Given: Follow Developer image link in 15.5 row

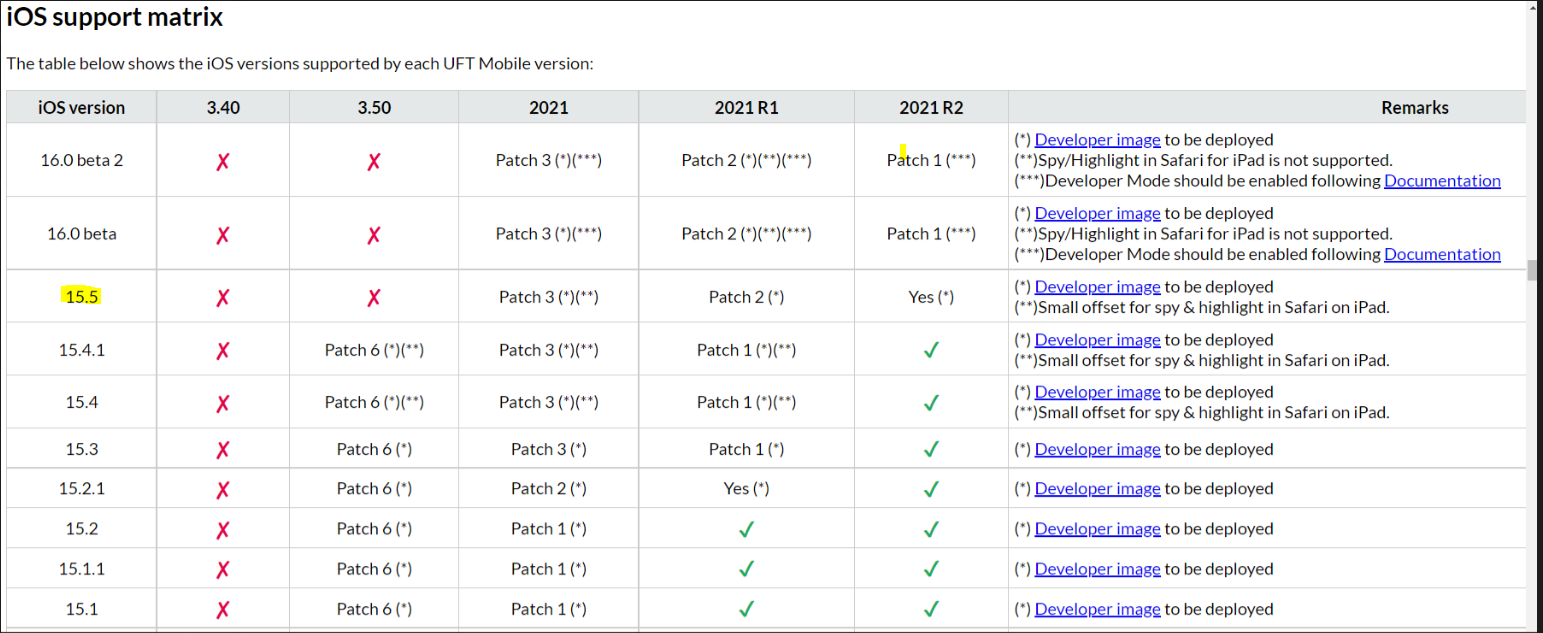Looking at the screenshot, I should (1097, 287).
